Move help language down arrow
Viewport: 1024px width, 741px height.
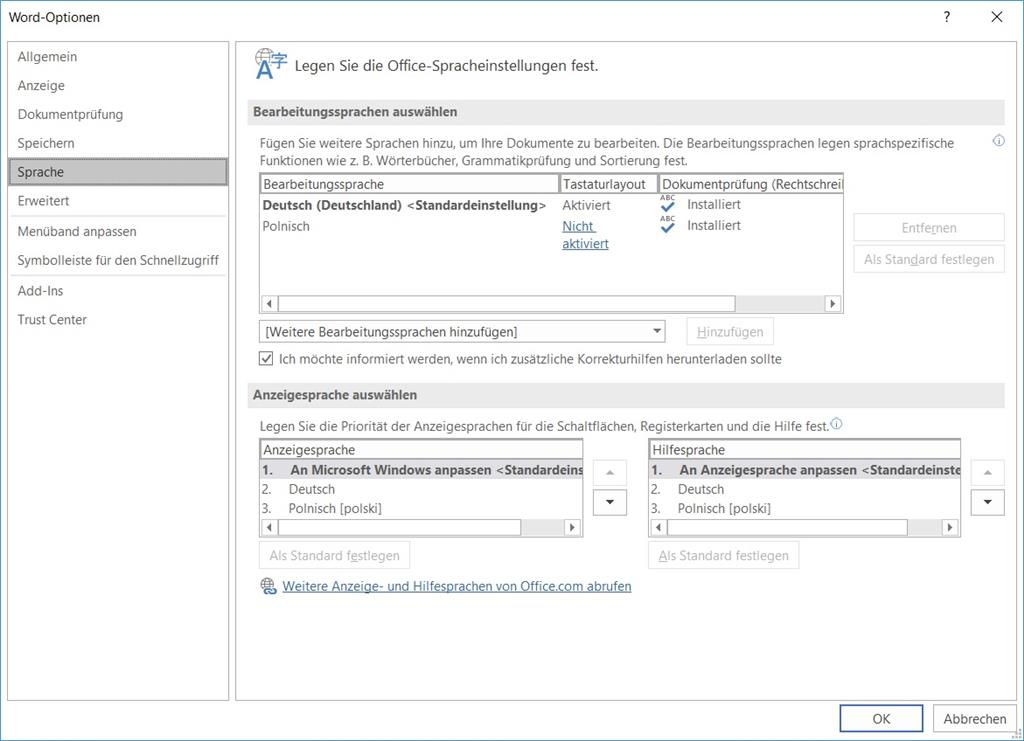987,502
